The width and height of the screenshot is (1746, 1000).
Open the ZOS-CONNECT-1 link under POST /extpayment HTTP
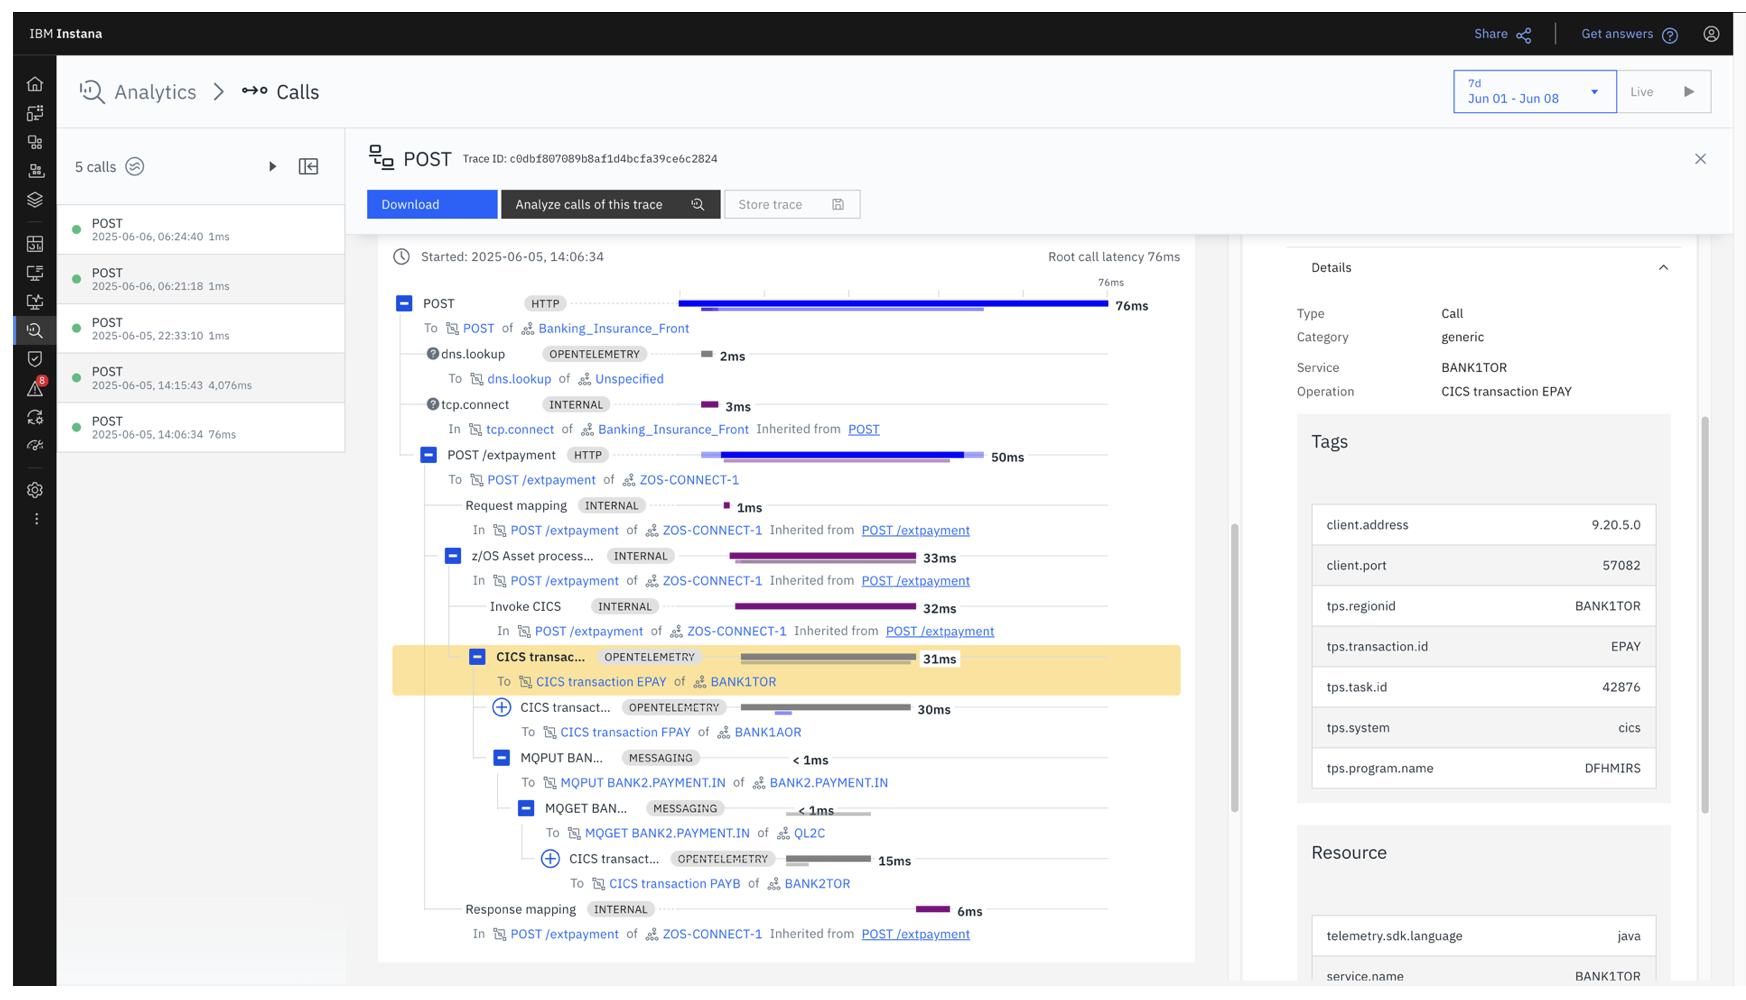pyautogui.click(x=689, y=480)
